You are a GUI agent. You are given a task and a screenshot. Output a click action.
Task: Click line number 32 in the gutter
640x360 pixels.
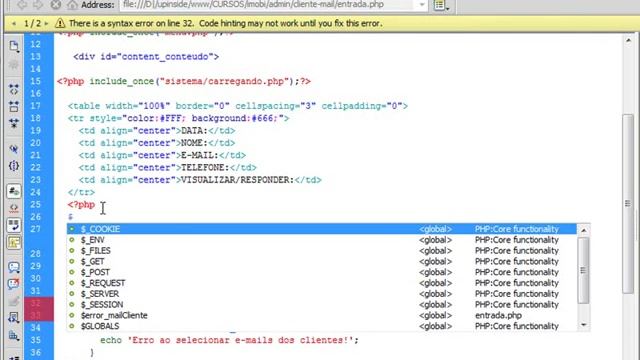[36, 303]
